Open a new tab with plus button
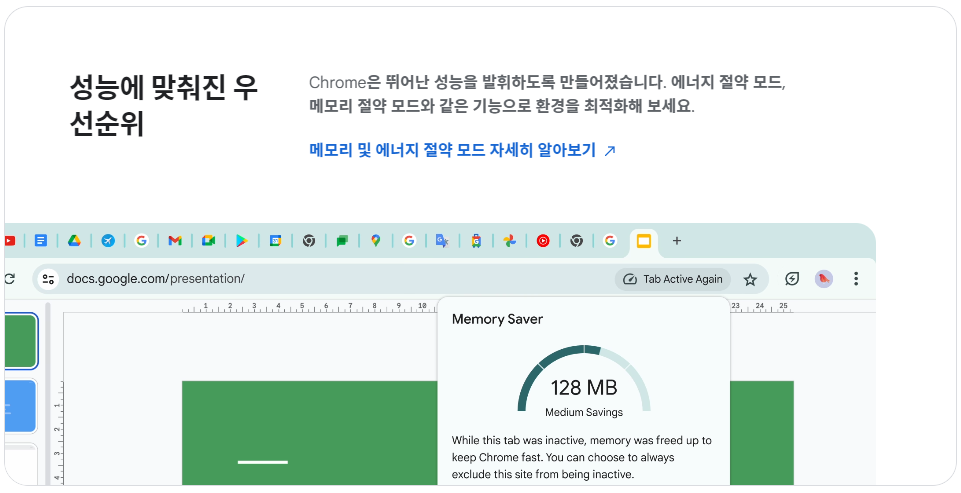The height and width of the screenshot is (493, 961). click(677, 241)
